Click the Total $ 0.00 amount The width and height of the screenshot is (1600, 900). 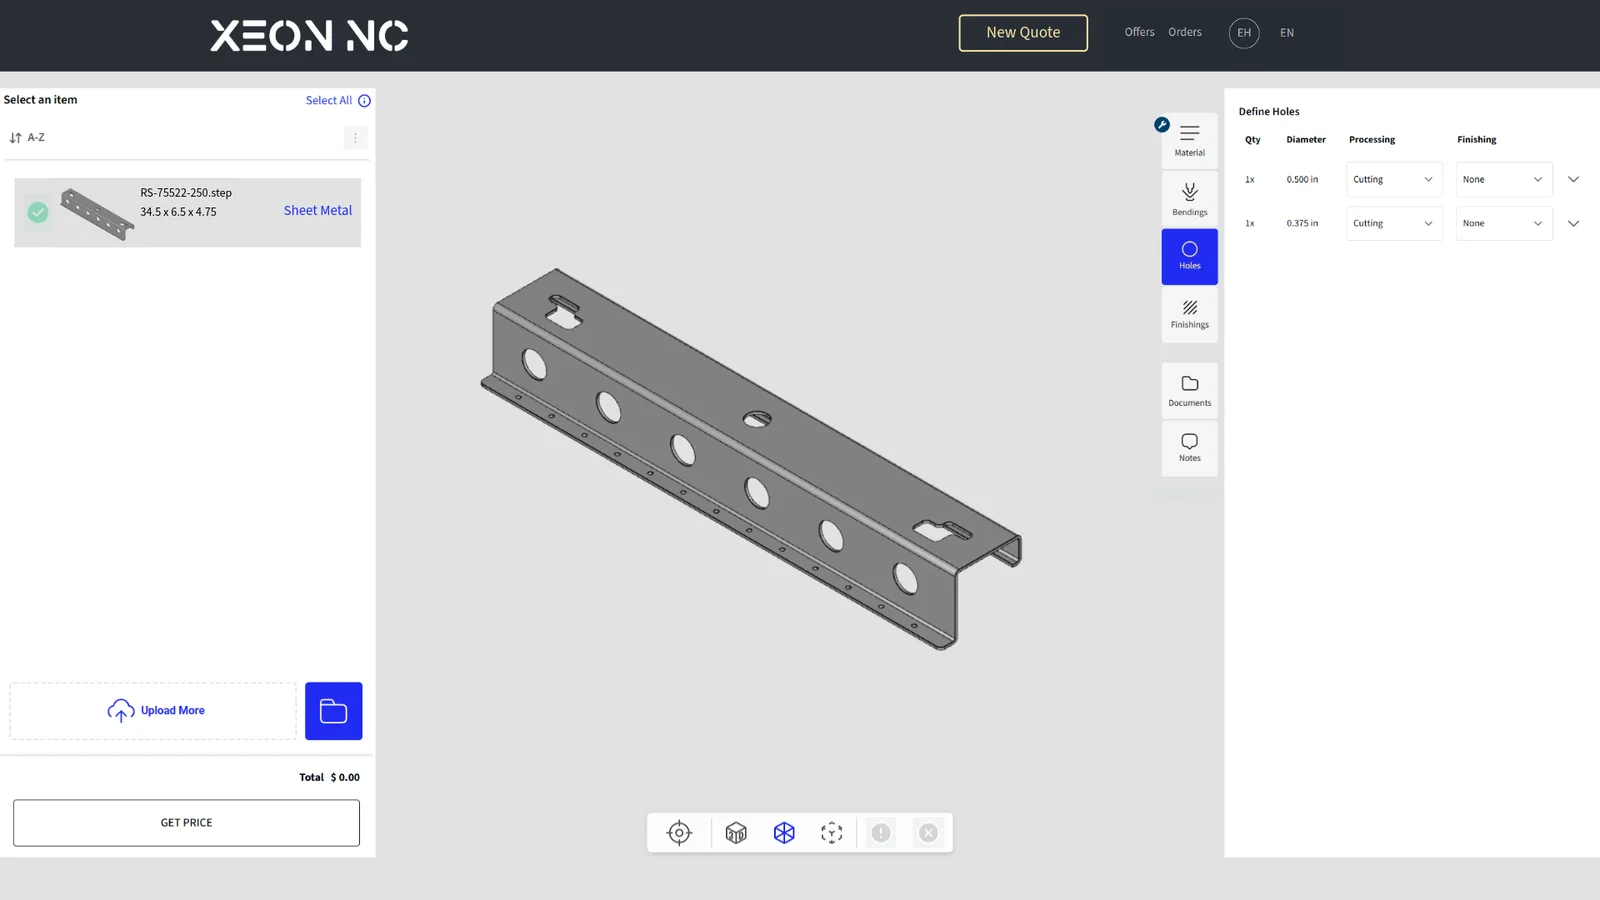pyautogui.click(x=329, y=777)
